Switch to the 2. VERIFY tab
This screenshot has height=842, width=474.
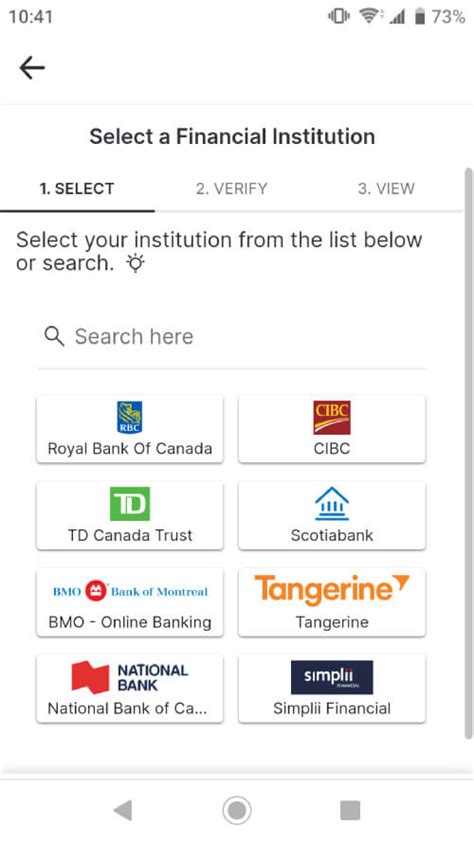pos(231,189)
